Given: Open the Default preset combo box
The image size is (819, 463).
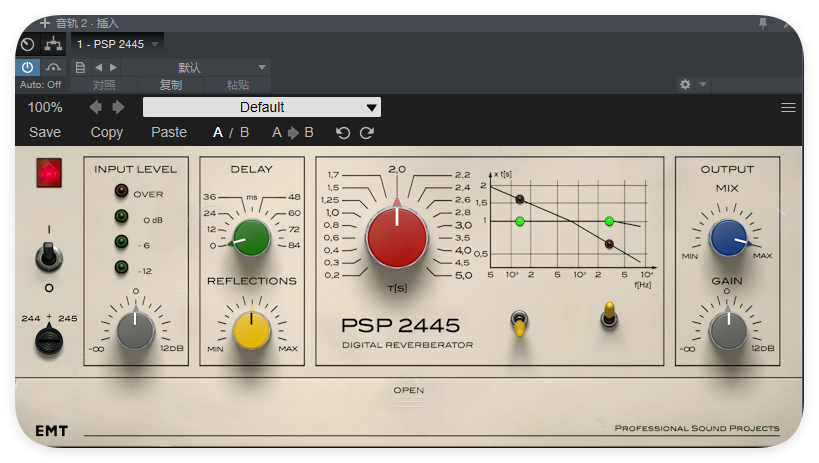Looking at the screenshot, I should [262, 107].
